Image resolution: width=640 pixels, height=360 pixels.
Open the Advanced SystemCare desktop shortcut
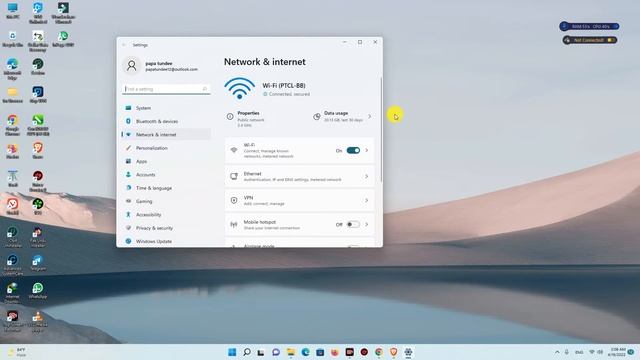pyautogui.click(x=13, y=264)
